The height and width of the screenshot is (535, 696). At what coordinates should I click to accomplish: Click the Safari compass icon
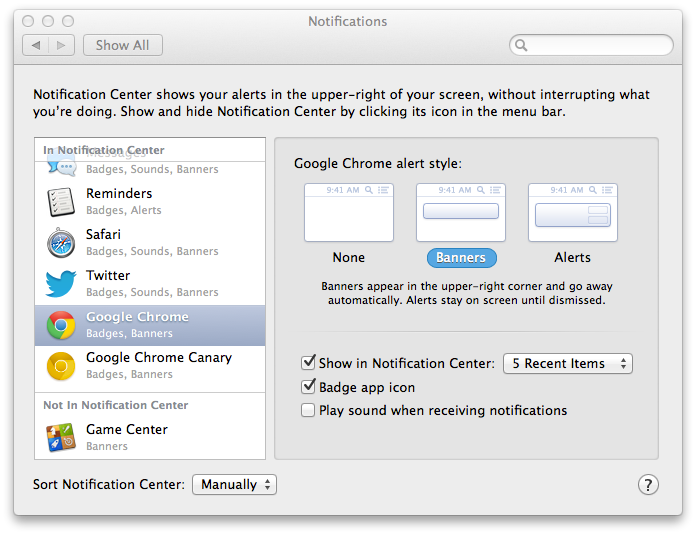(x=61, y=243)
